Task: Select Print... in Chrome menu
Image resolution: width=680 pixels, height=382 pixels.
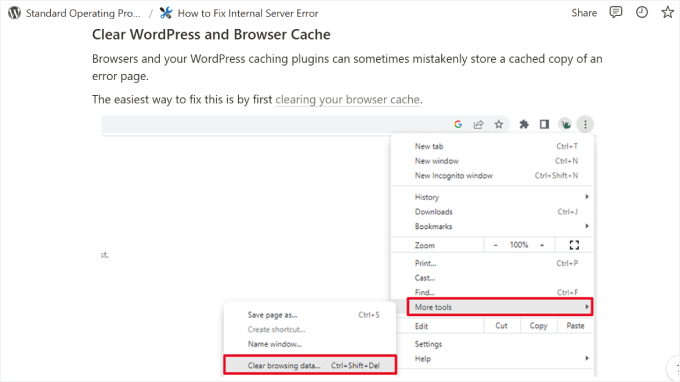Action: [x=492, y=263]
